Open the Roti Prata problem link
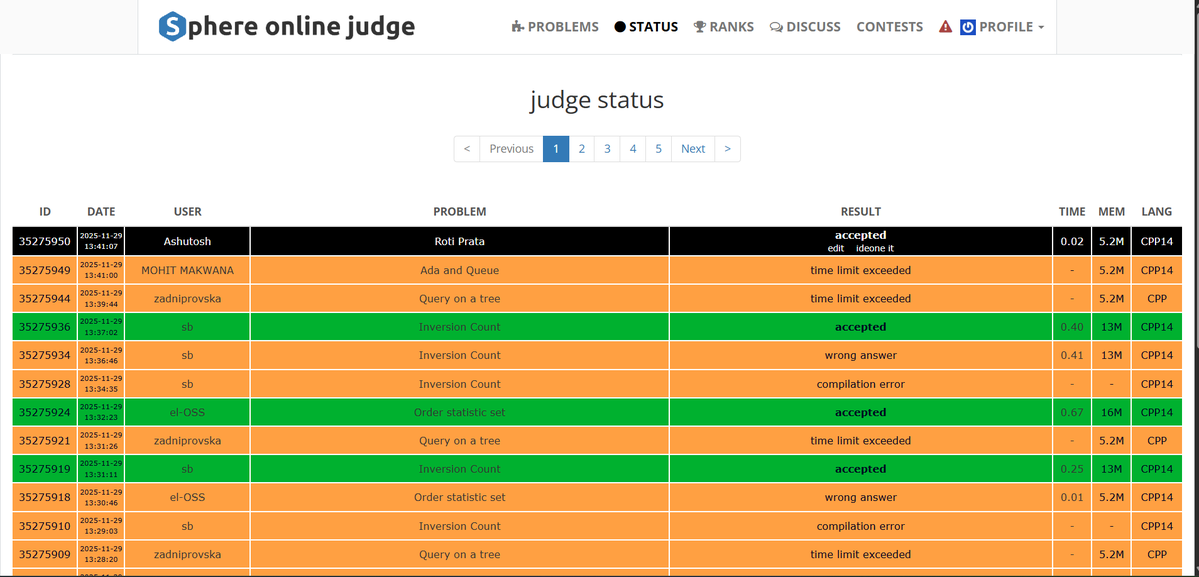 (x=460, y=241)
